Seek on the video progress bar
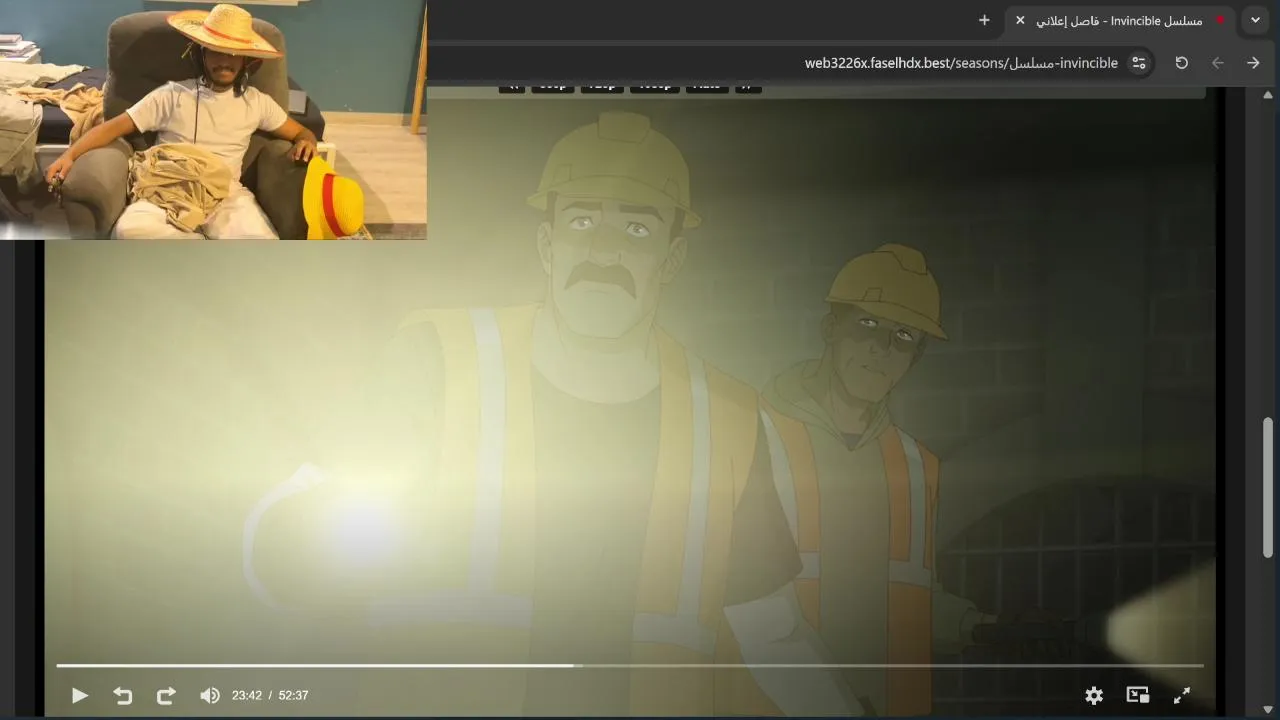This screenshot has height=720, width=1280. [x=630, y=665]
